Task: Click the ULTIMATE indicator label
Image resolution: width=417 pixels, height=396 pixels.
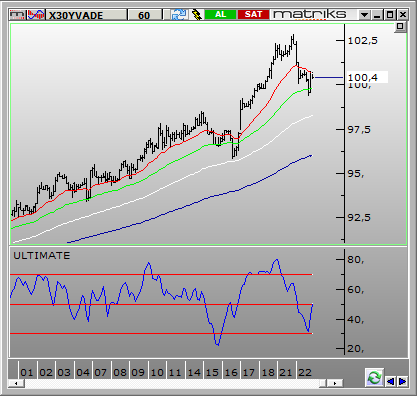Action: 42,256
